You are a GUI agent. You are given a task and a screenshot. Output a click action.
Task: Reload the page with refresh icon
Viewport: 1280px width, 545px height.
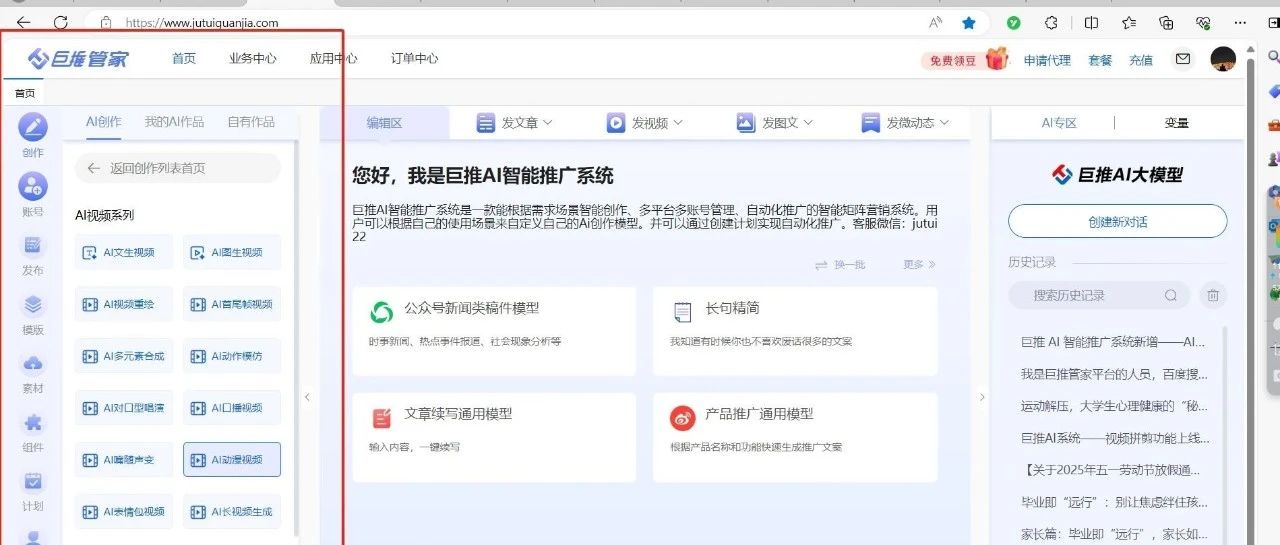click(61, 22)
